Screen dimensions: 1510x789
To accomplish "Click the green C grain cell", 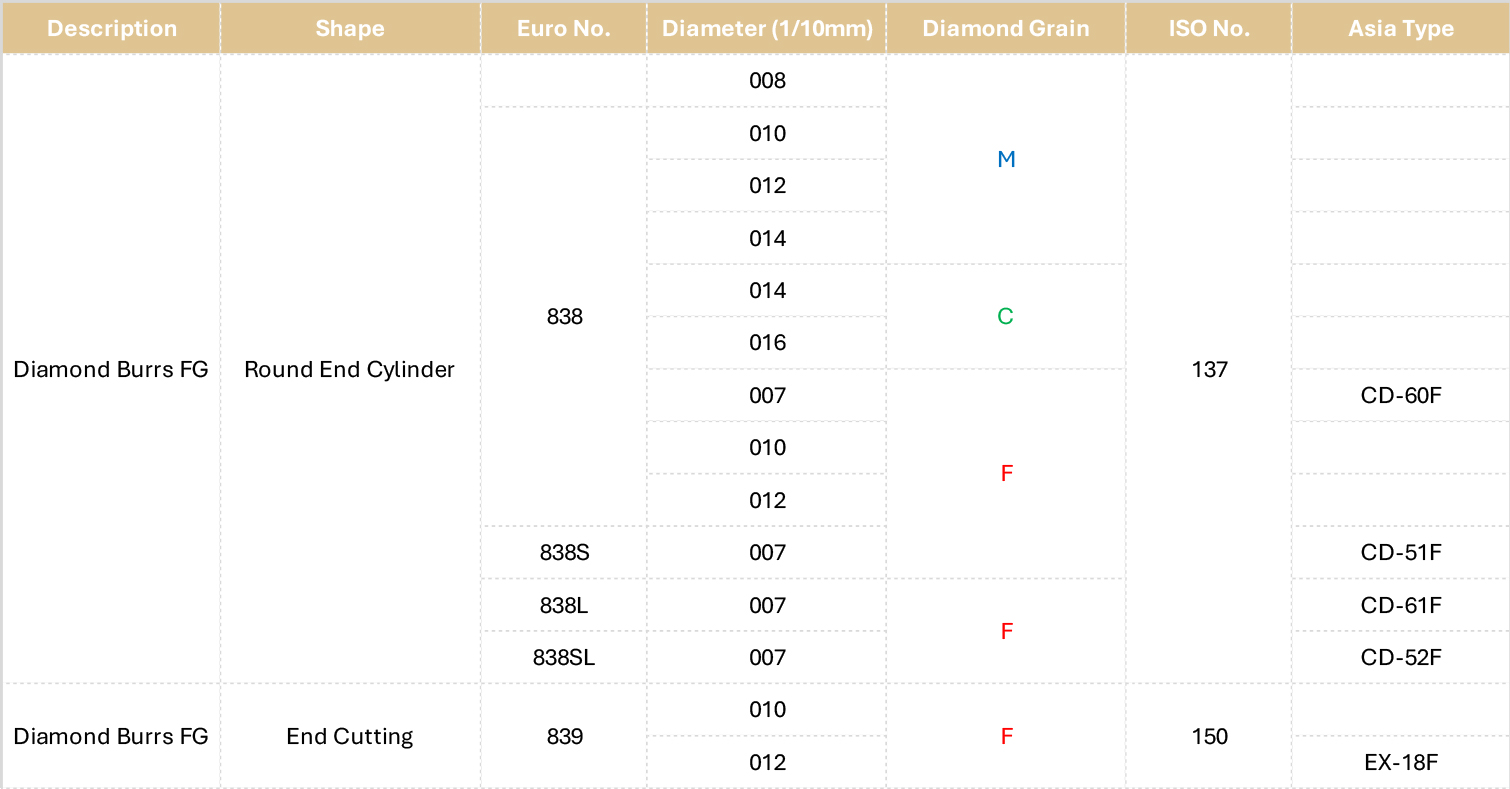I will click(1006, 316).
